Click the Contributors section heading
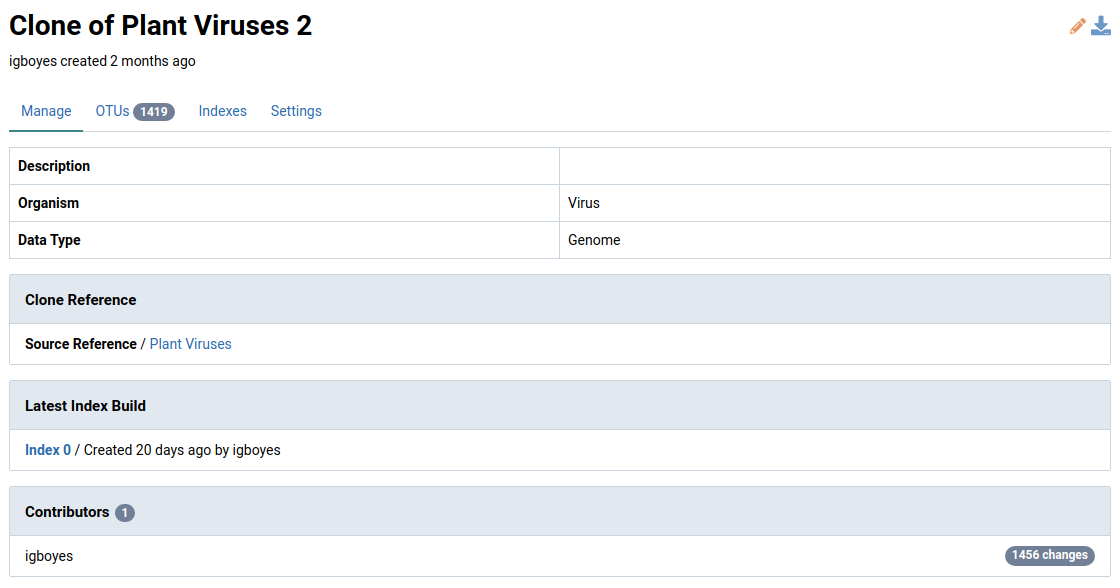The height and width of the screenshot is (588, 1120). 67,512
